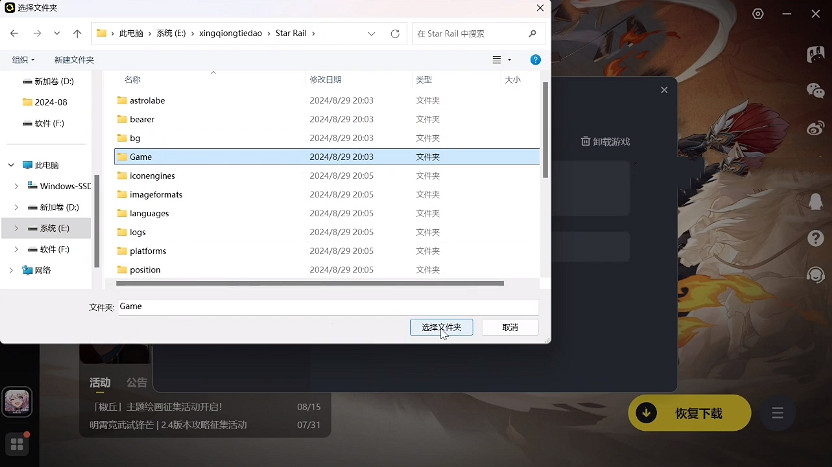Open the WeChat icon in launcher sidebar
The width and height of the screenshot is (832, 467).
pyautogui.click(x=815, y=90)
